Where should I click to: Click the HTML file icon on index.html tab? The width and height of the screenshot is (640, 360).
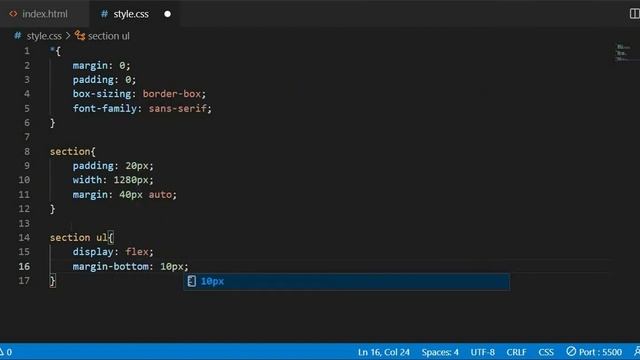point(13,14)
